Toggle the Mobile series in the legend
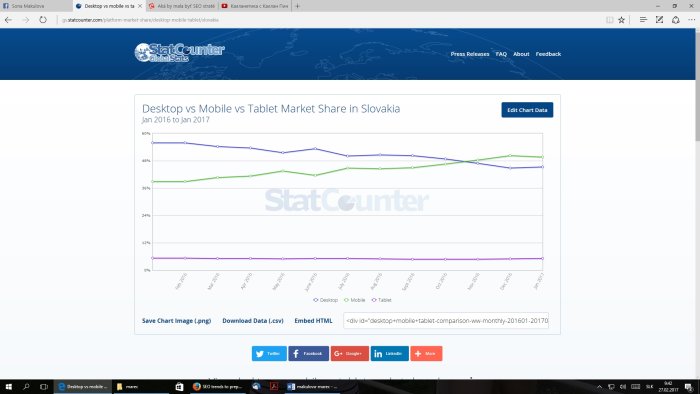Image resolution: width=700 pixels, height=394 pixels. pos(354,300)
